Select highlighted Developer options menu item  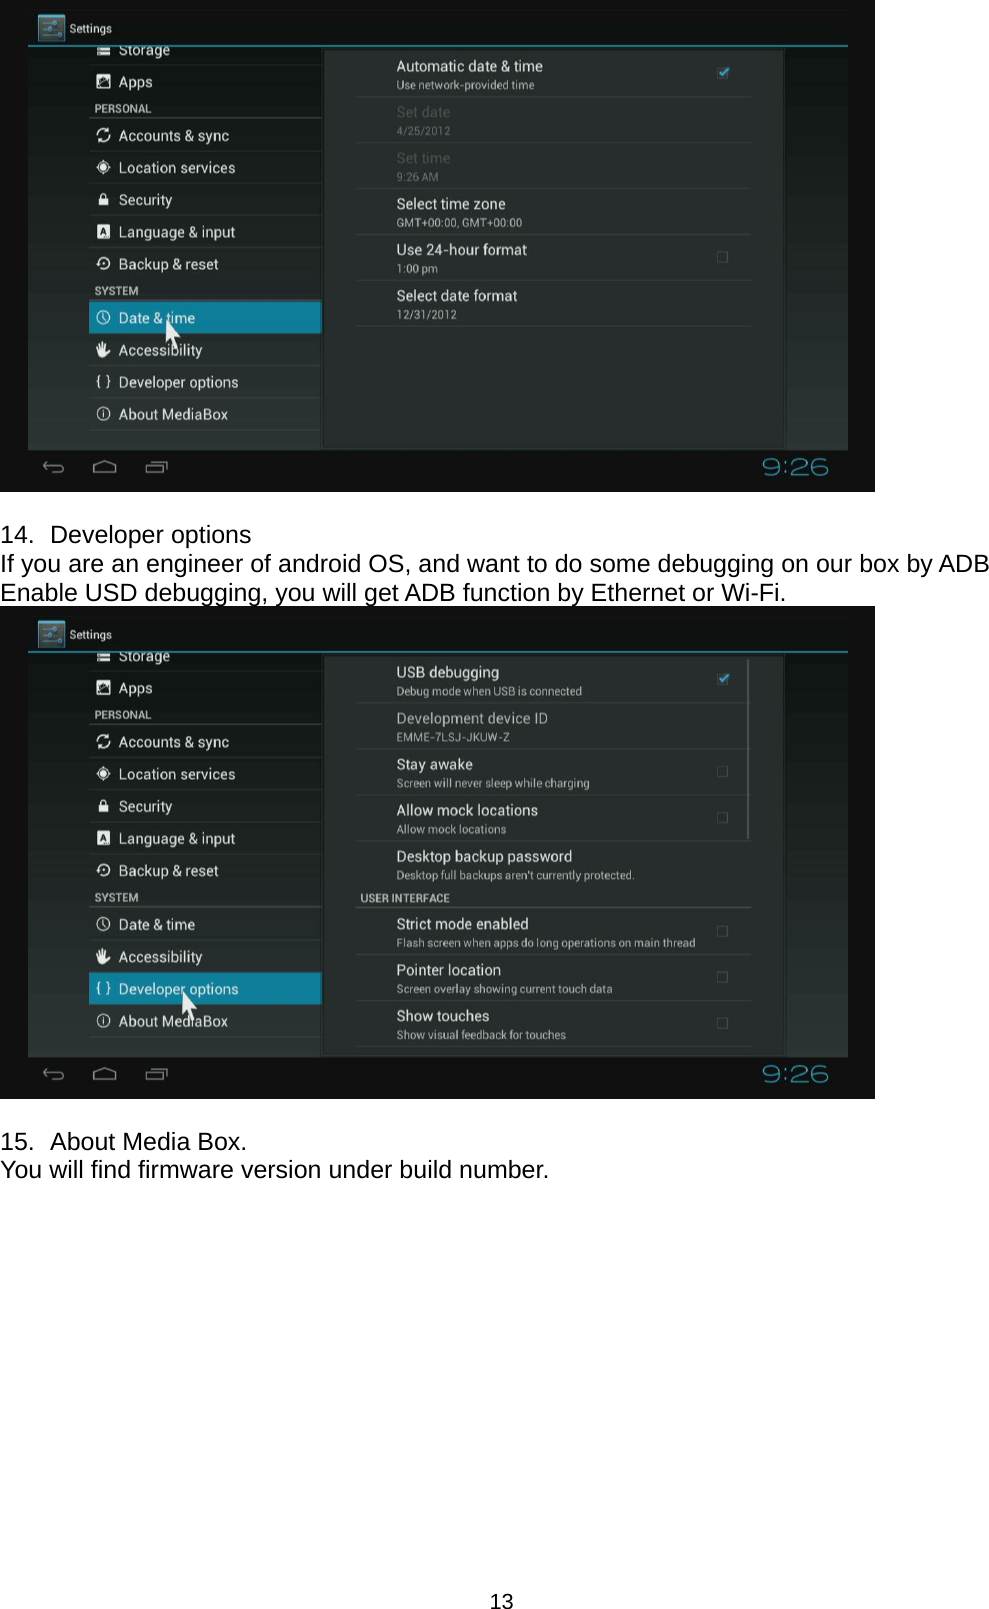[205, 988]
